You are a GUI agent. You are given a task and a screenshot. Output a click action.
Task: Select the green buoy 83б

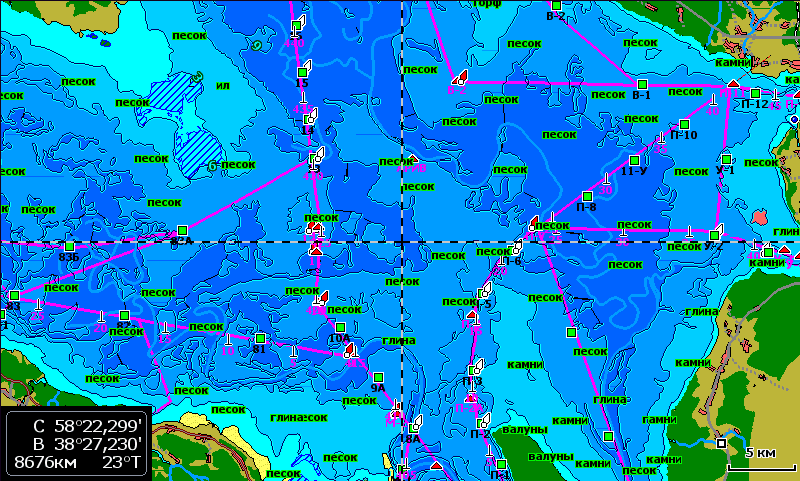[69, 246]
